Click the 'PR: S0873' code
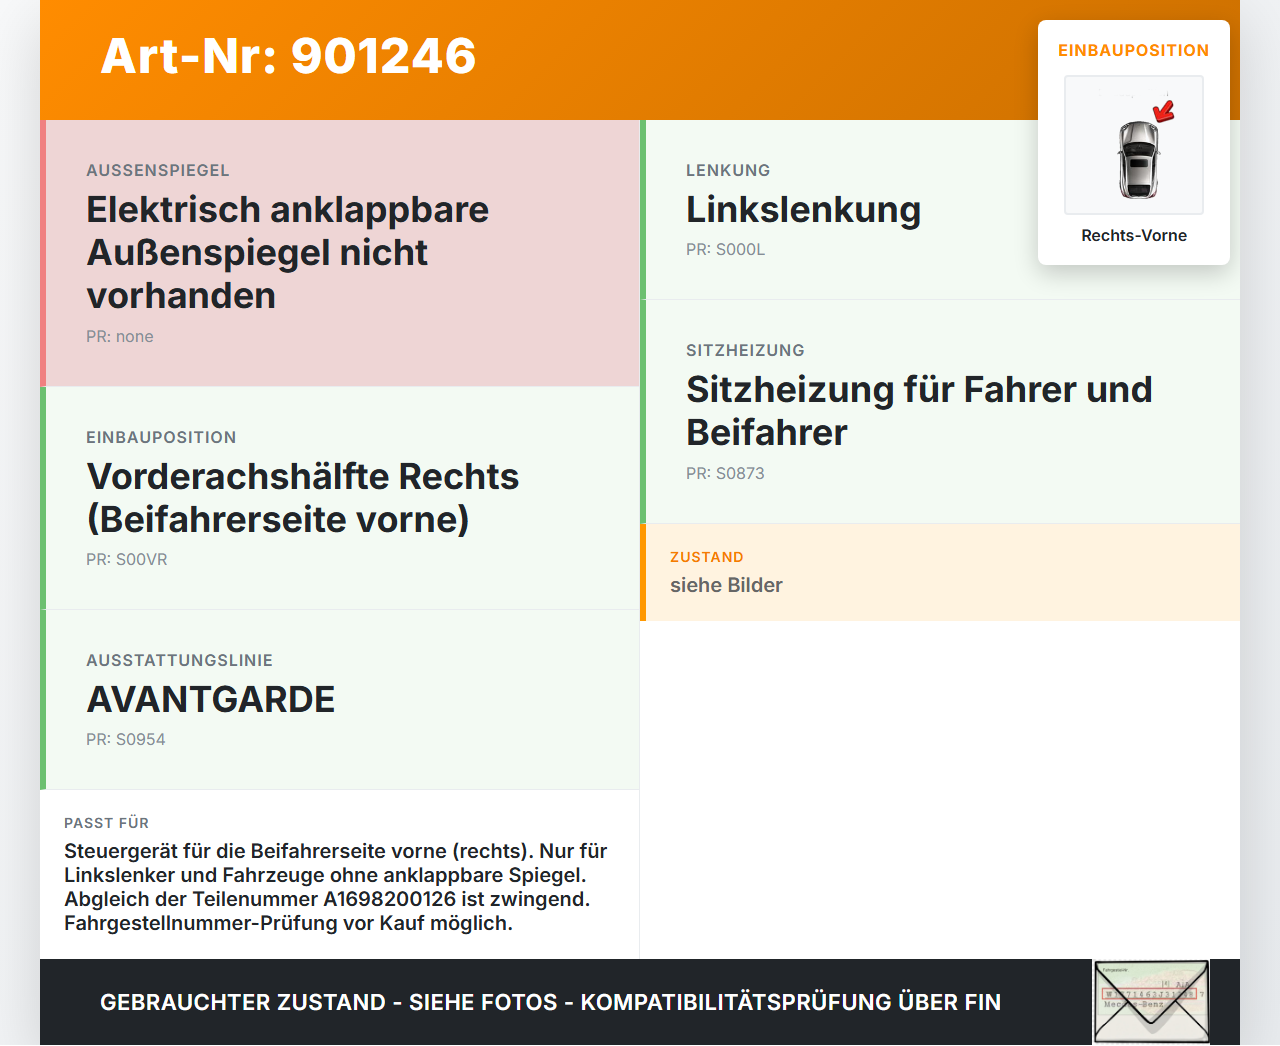Image resolution: width=1280 pixels, height=1046 pixels. click(725, 474)
